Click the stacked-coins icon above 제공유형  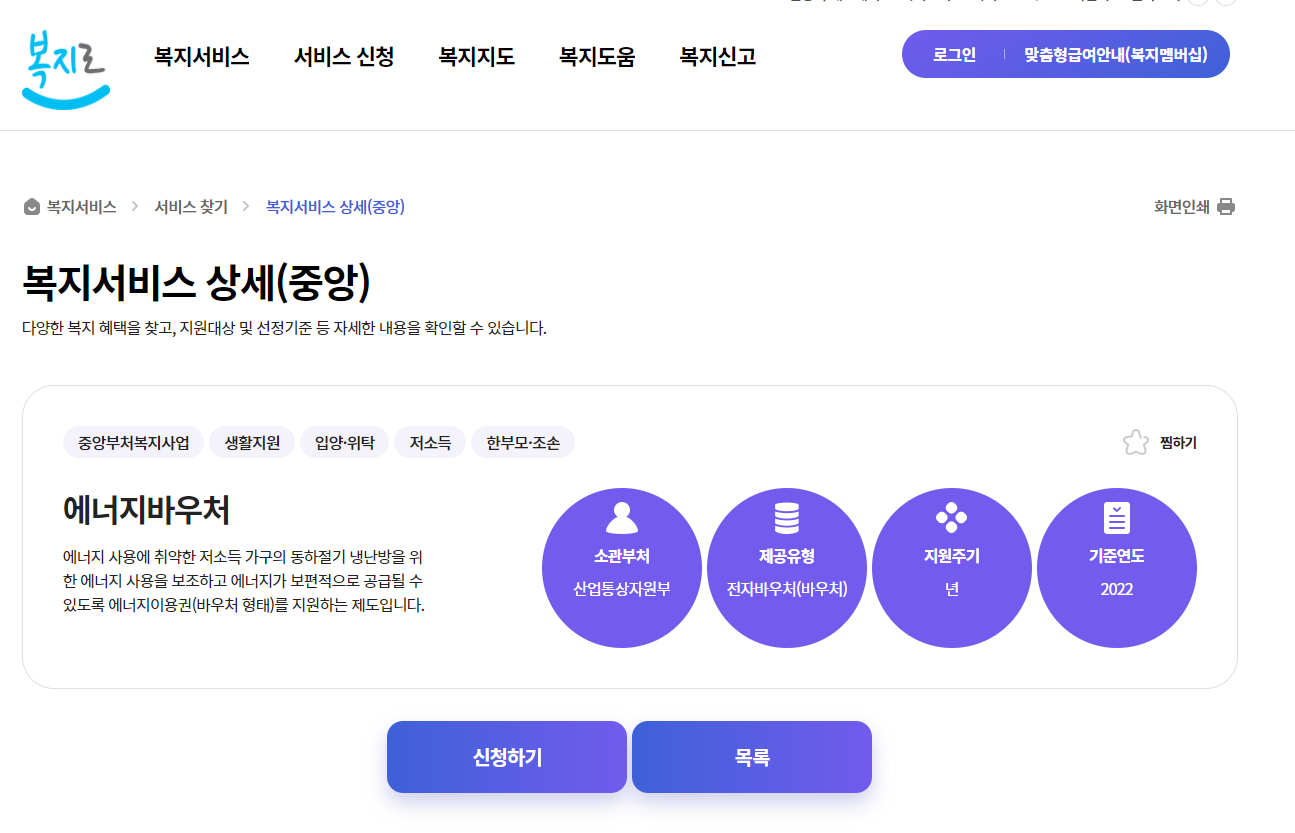(x=787, y=517)
